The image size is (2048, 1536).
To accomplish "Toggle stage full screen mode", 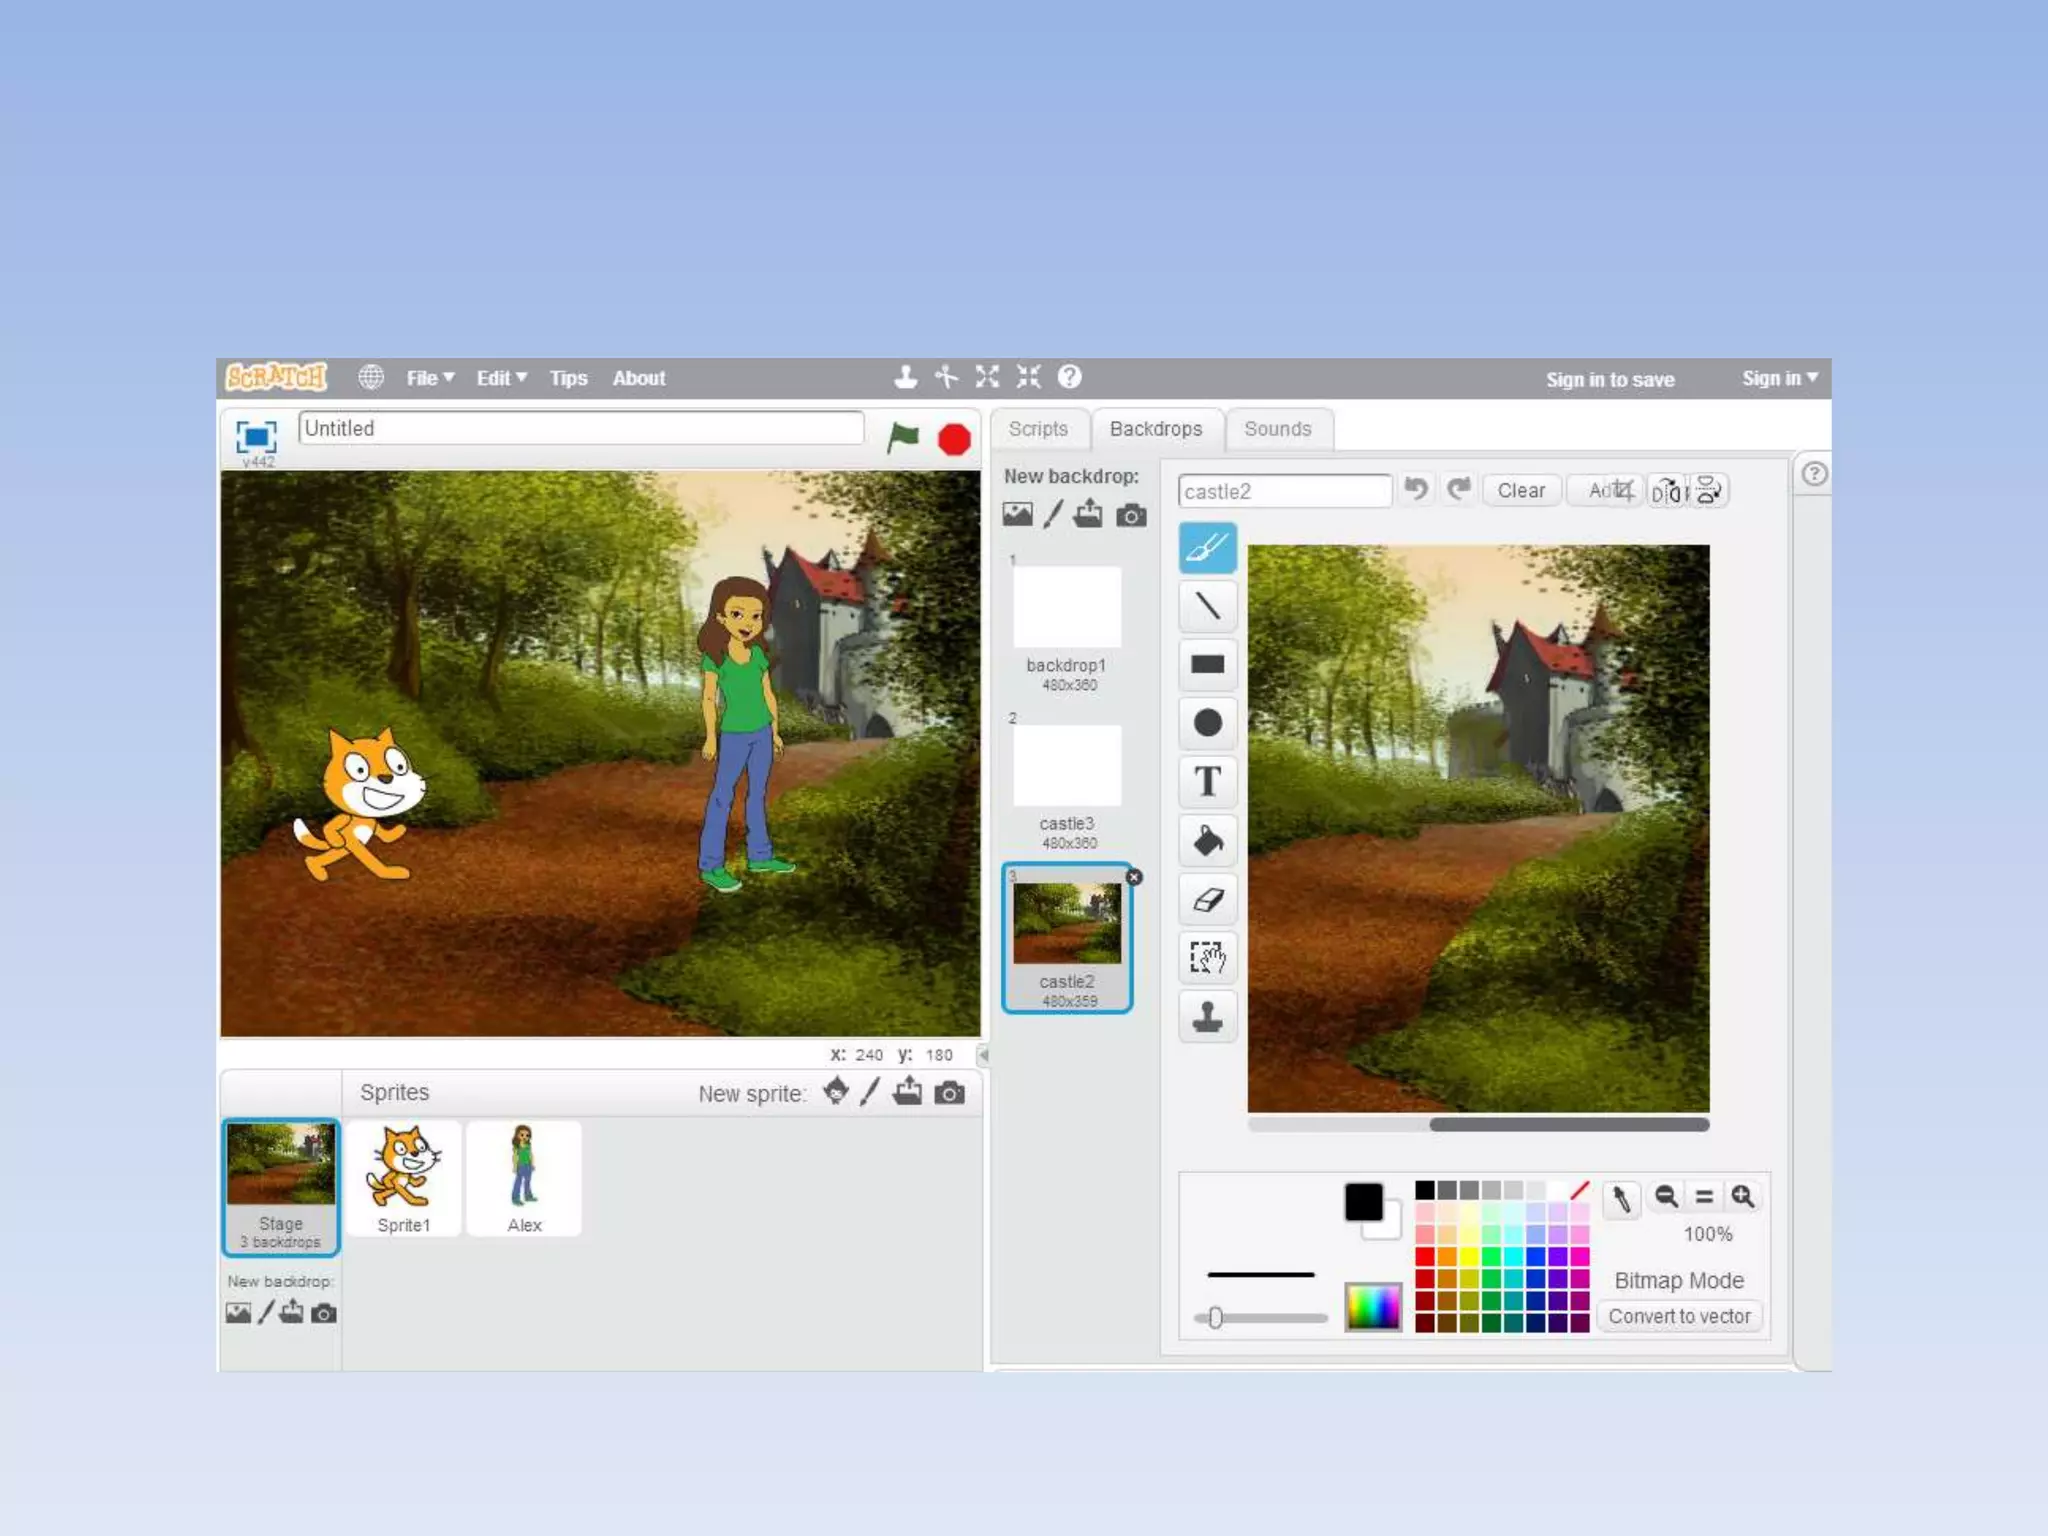I will pos(256,437).
